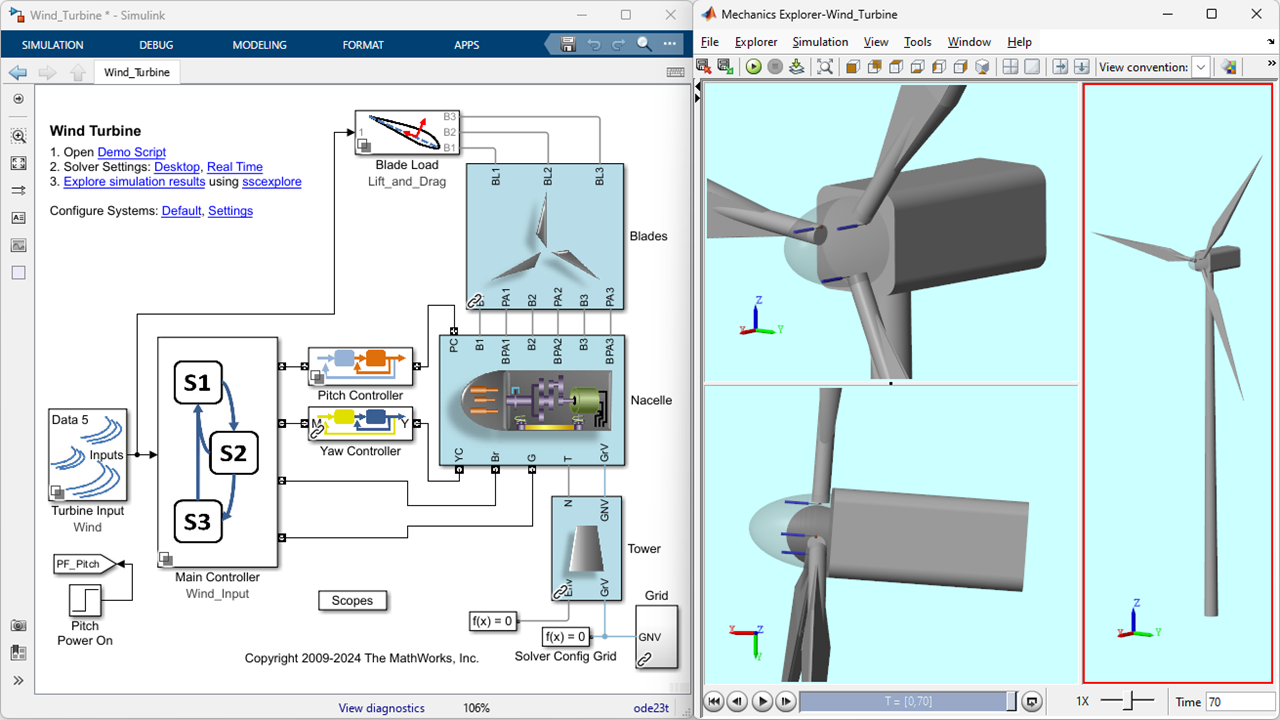Switch to the MODELING toolstrip tab
Image resolution: width=1280 pixels, height=720 pixels.
click(x=259, y=45)
